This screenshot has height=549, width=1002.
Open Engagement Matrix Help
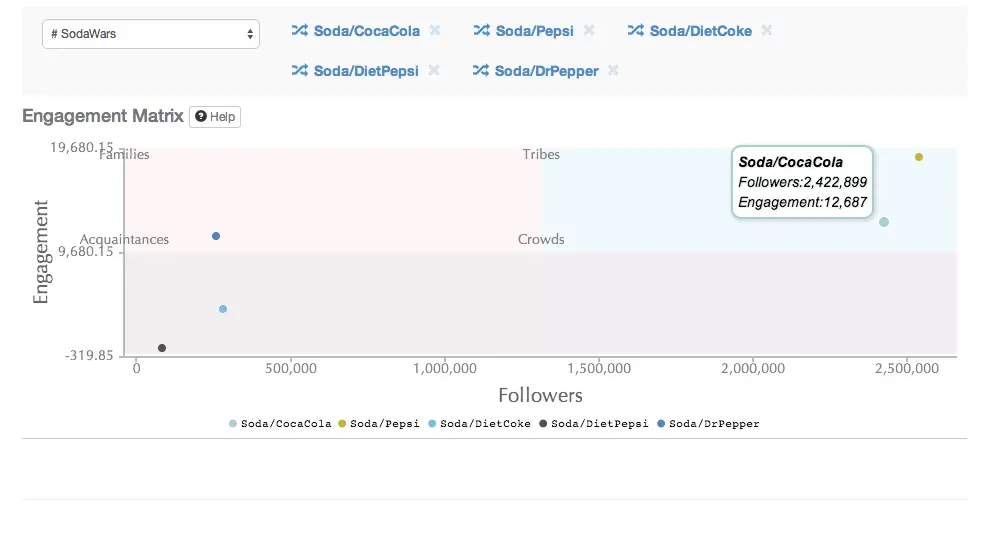tap(215, 117)
